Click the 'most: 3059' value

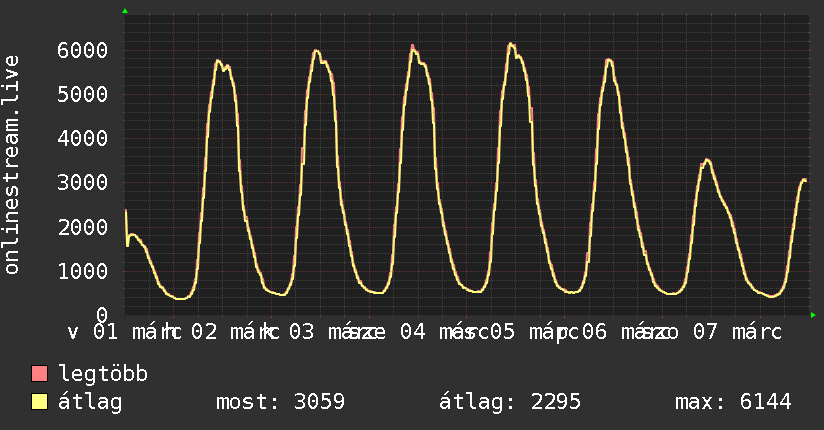point(281,402)
